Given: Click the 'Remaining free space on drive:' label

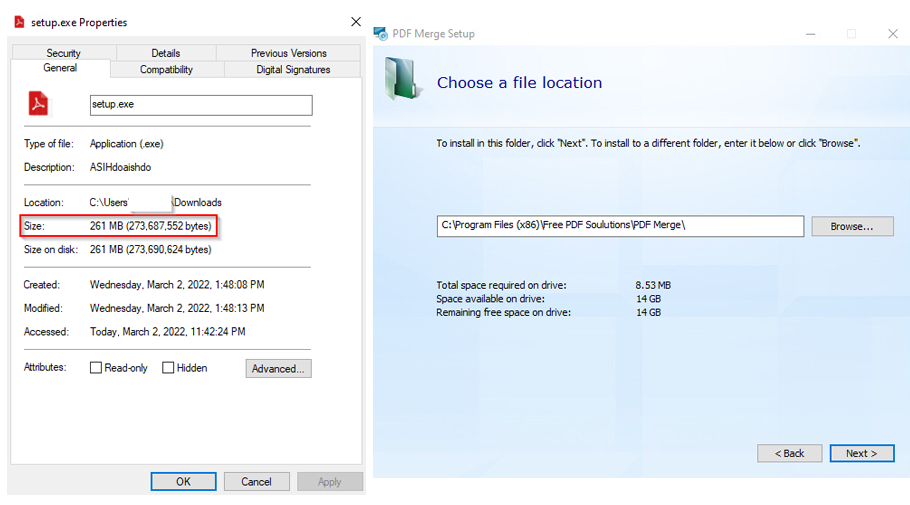Looking at the screenshot, I should pyautogui.click(x=504, y=312).
